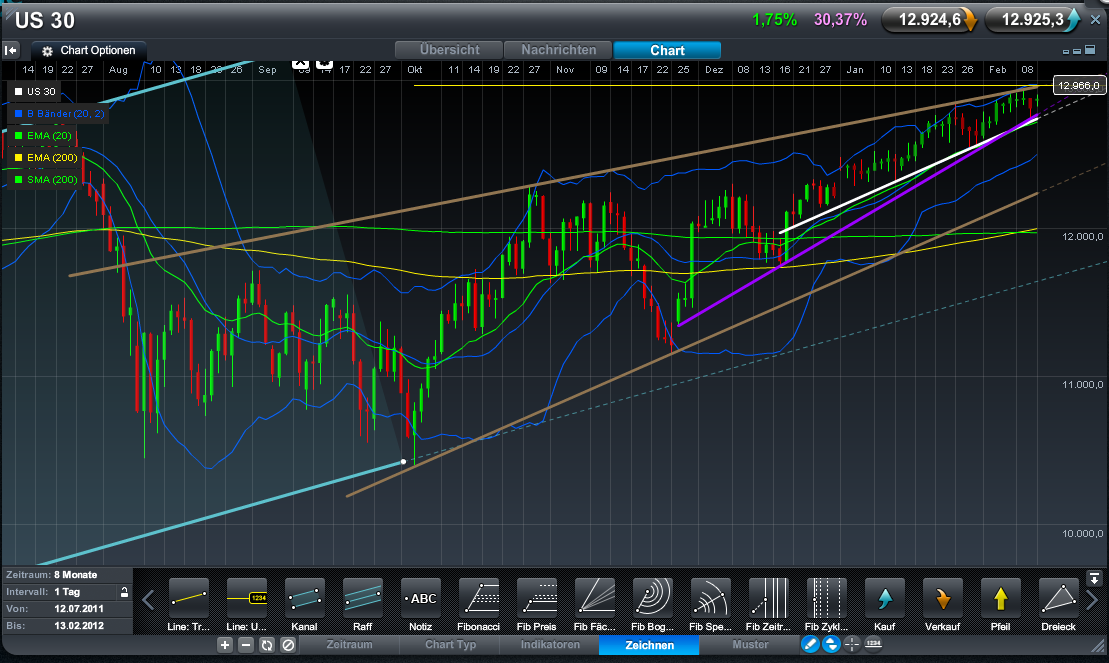This screenshot has width=1109, height=663.
Task: Click the 12.924,6 sell price button
Action: tap(931, 20)
